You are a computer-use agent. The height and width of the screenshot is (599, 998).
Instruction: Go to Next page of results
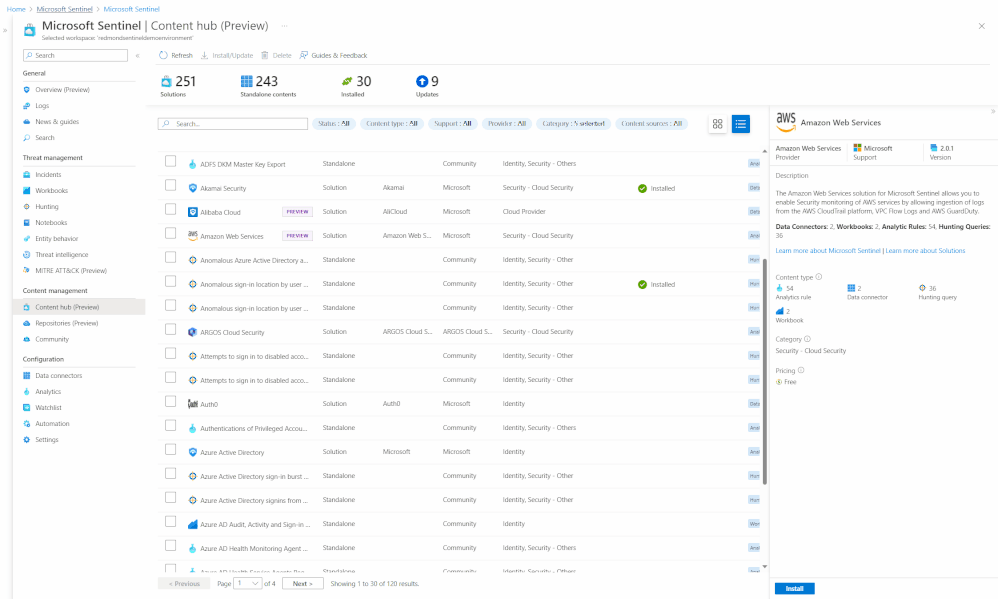pyautogui.click(x=303, y=584)
